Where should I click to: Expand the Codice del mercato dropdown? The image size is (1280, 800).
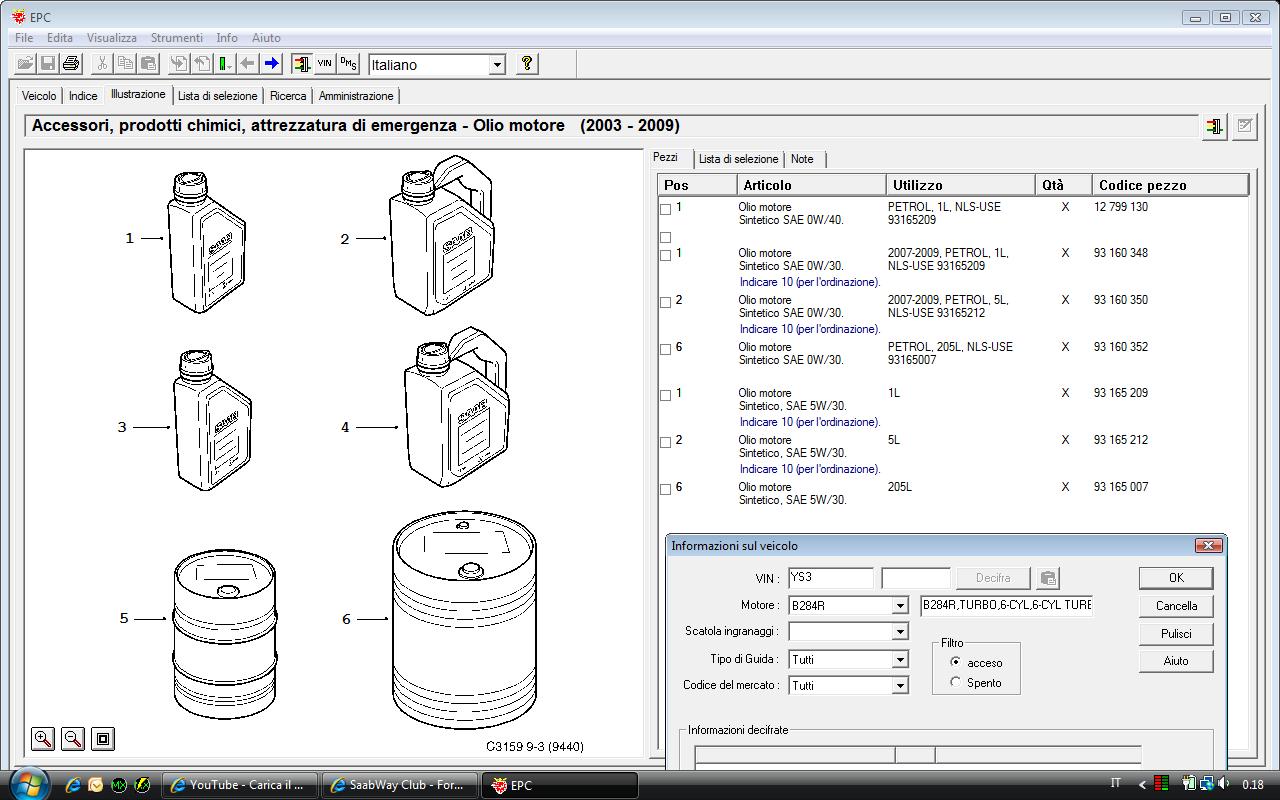pyautogui.click(x=899, y=686)
